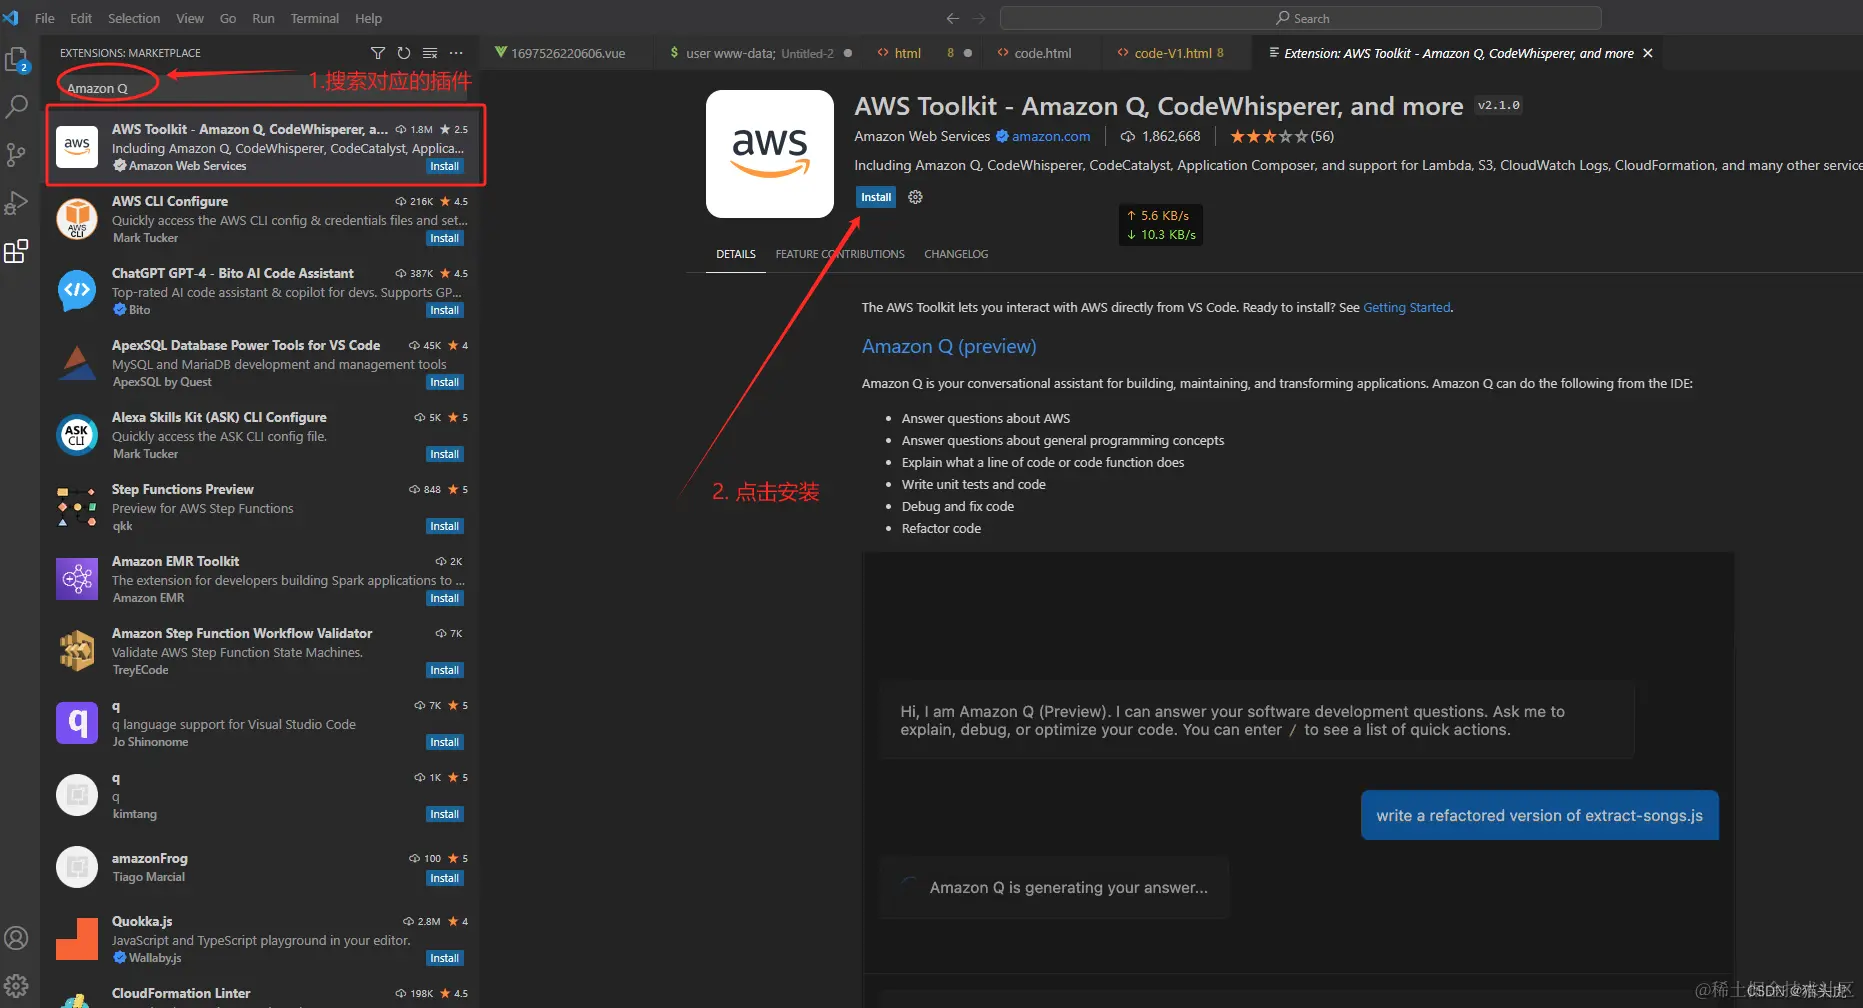Switch to code.html editor tab

pyautogui.click(x=1042, y=53)
